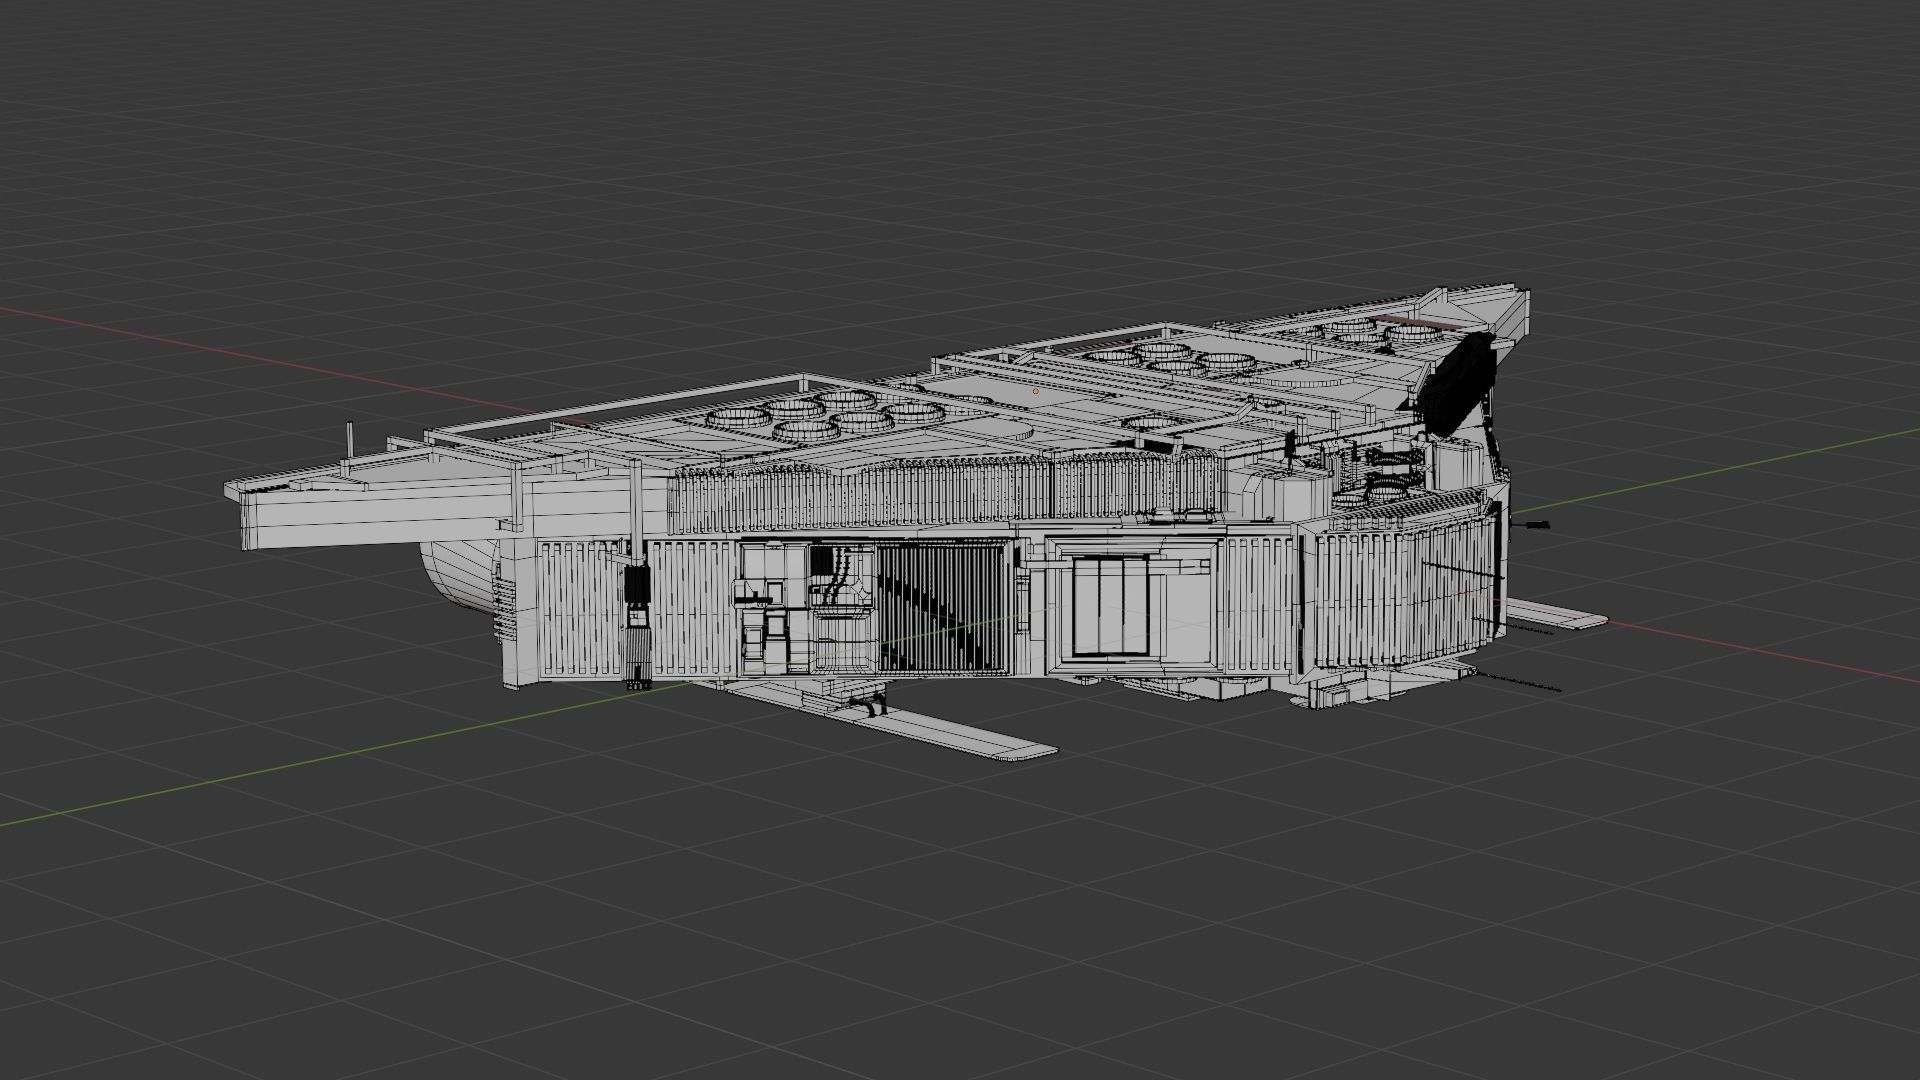The width and height of the screenshot is (1920, 1080).
Task: Select the black radar dish on the ship
Action: [x=1459, y=386]
